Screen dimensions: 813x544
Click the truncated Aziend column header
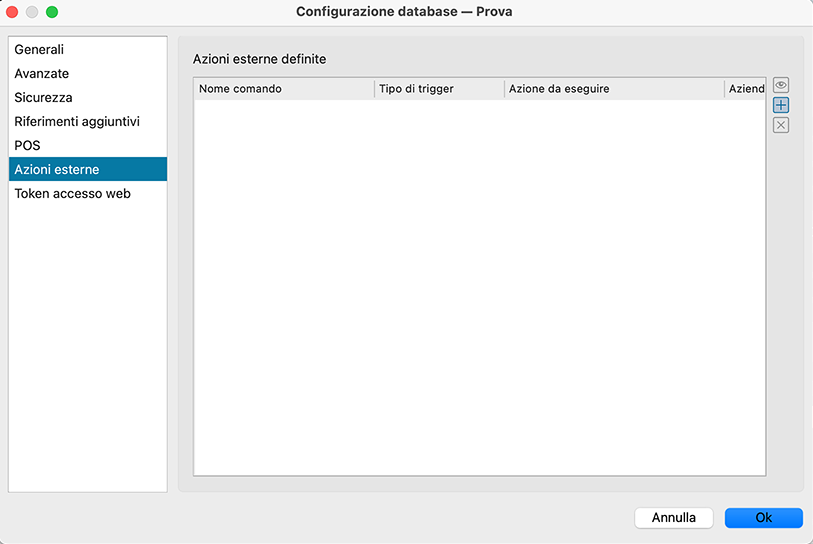point(746,89)
